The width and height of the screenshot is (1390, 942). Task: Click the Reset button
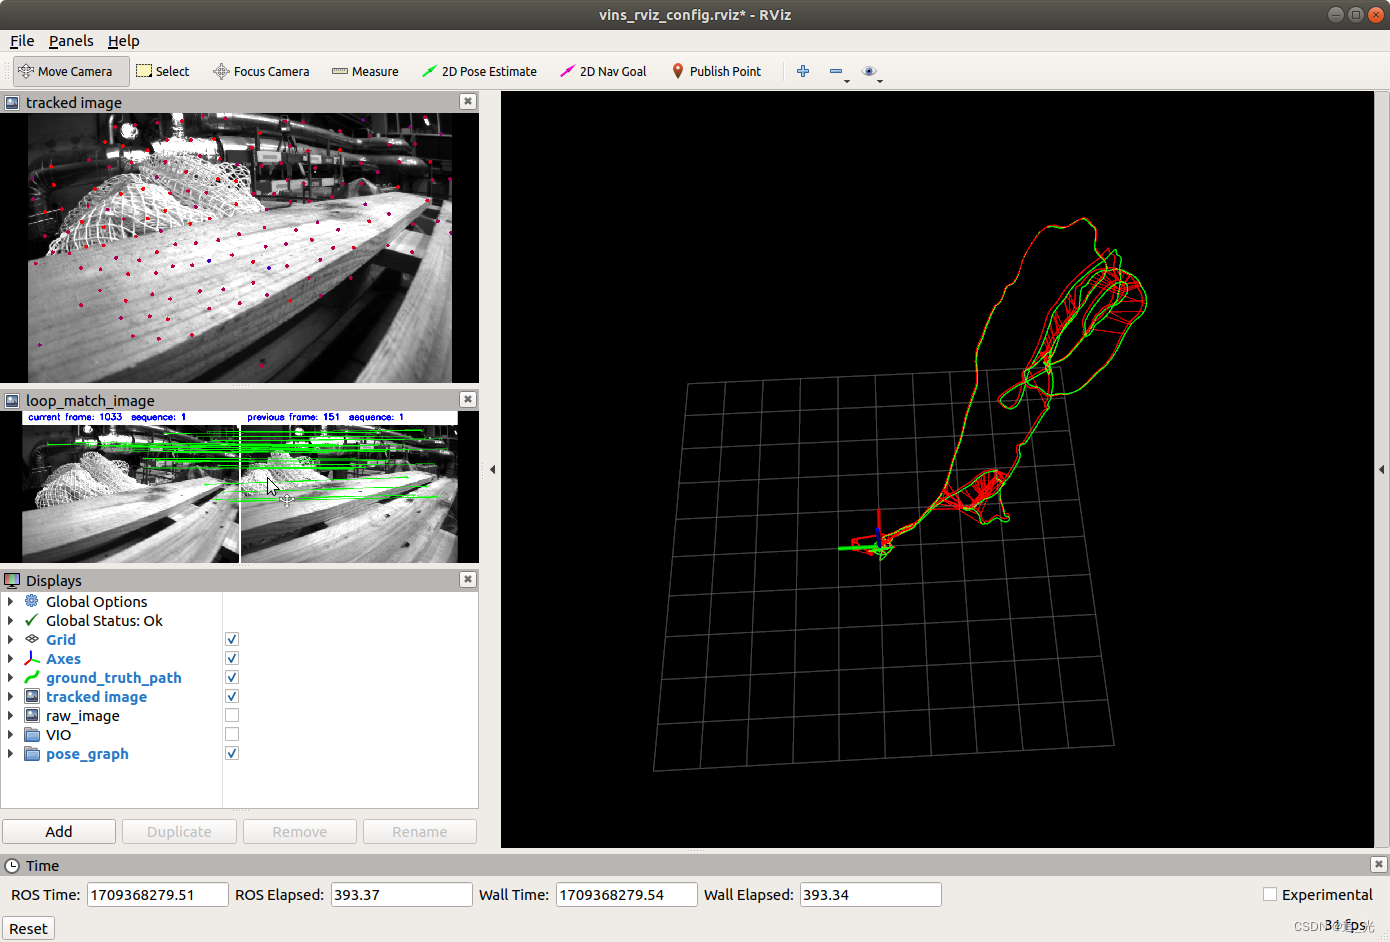(x=28, y=928)
